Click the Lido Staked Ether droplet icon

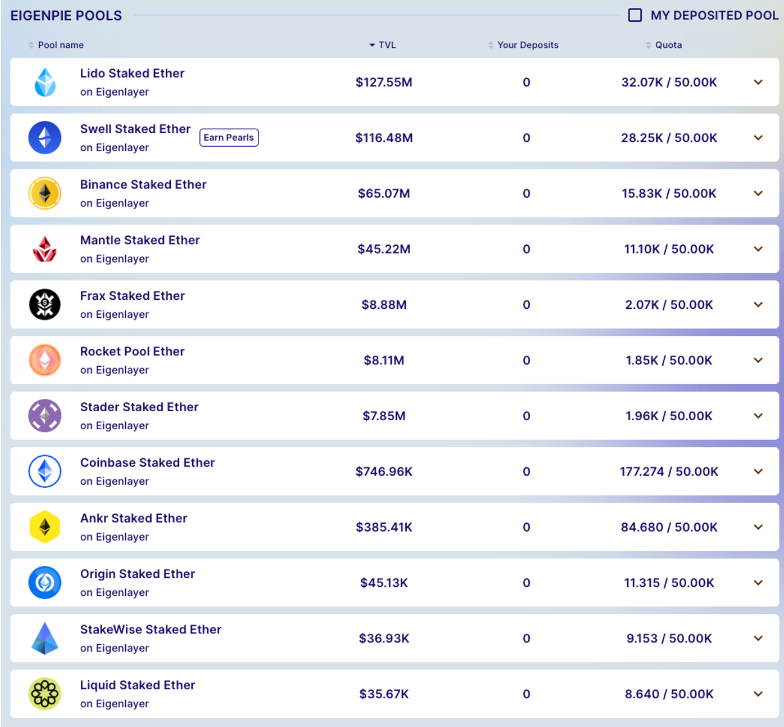(45, 82)
